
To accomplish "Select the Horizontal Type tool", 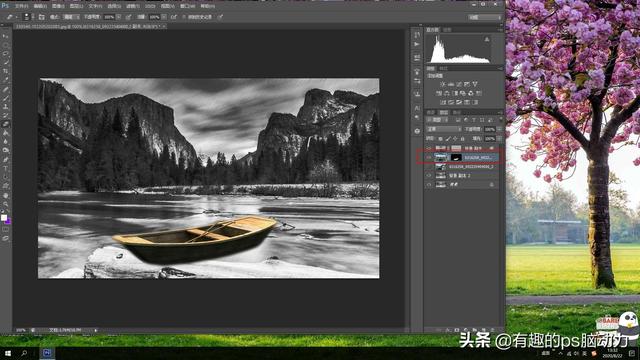I will 5,168.
